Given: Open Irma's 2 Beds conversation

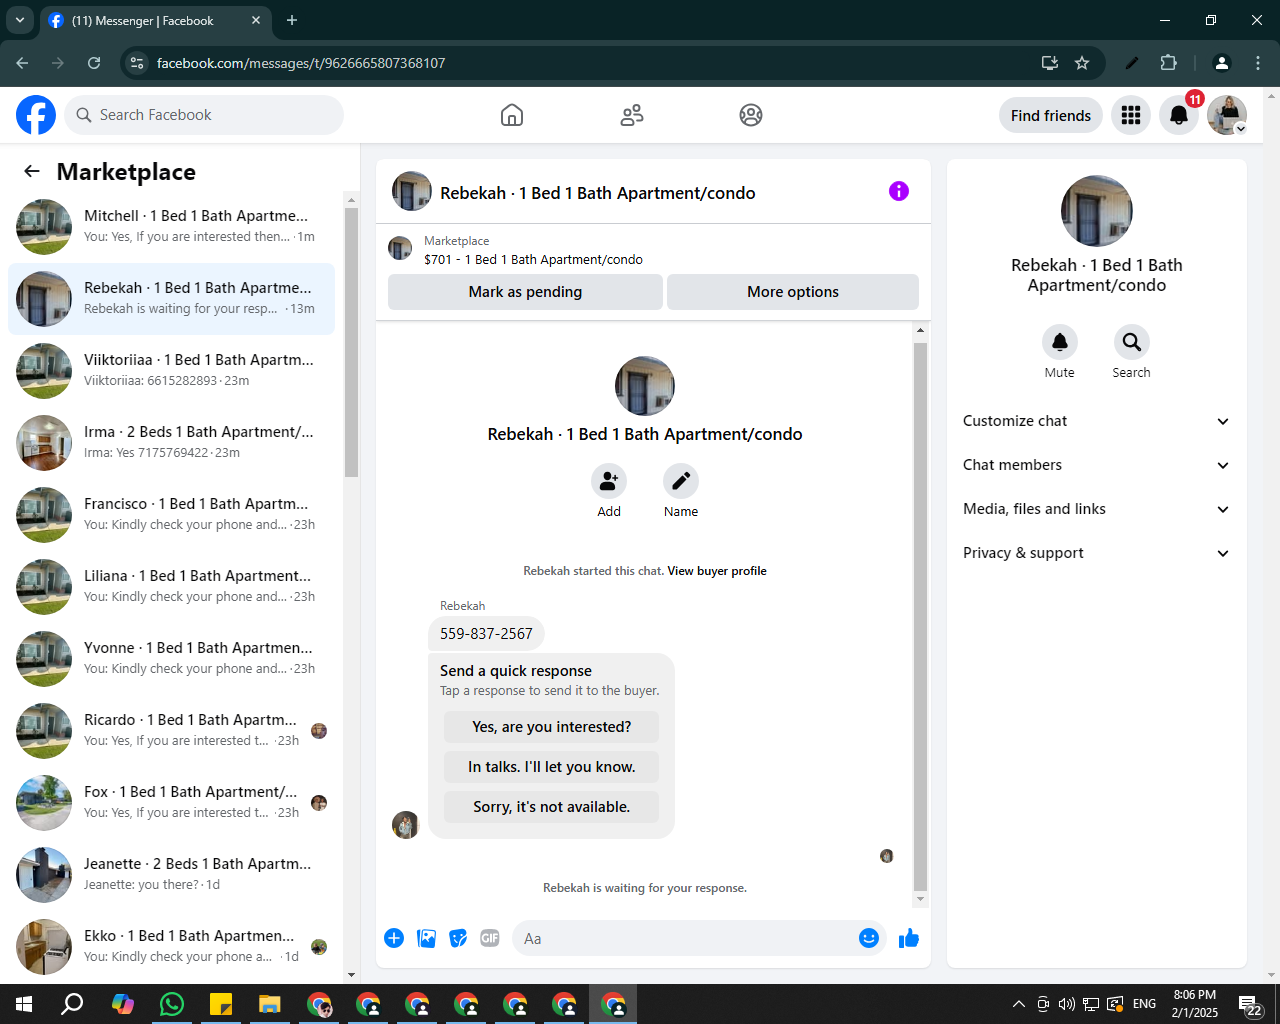Looking at the screenshot, I should point(171,443).
